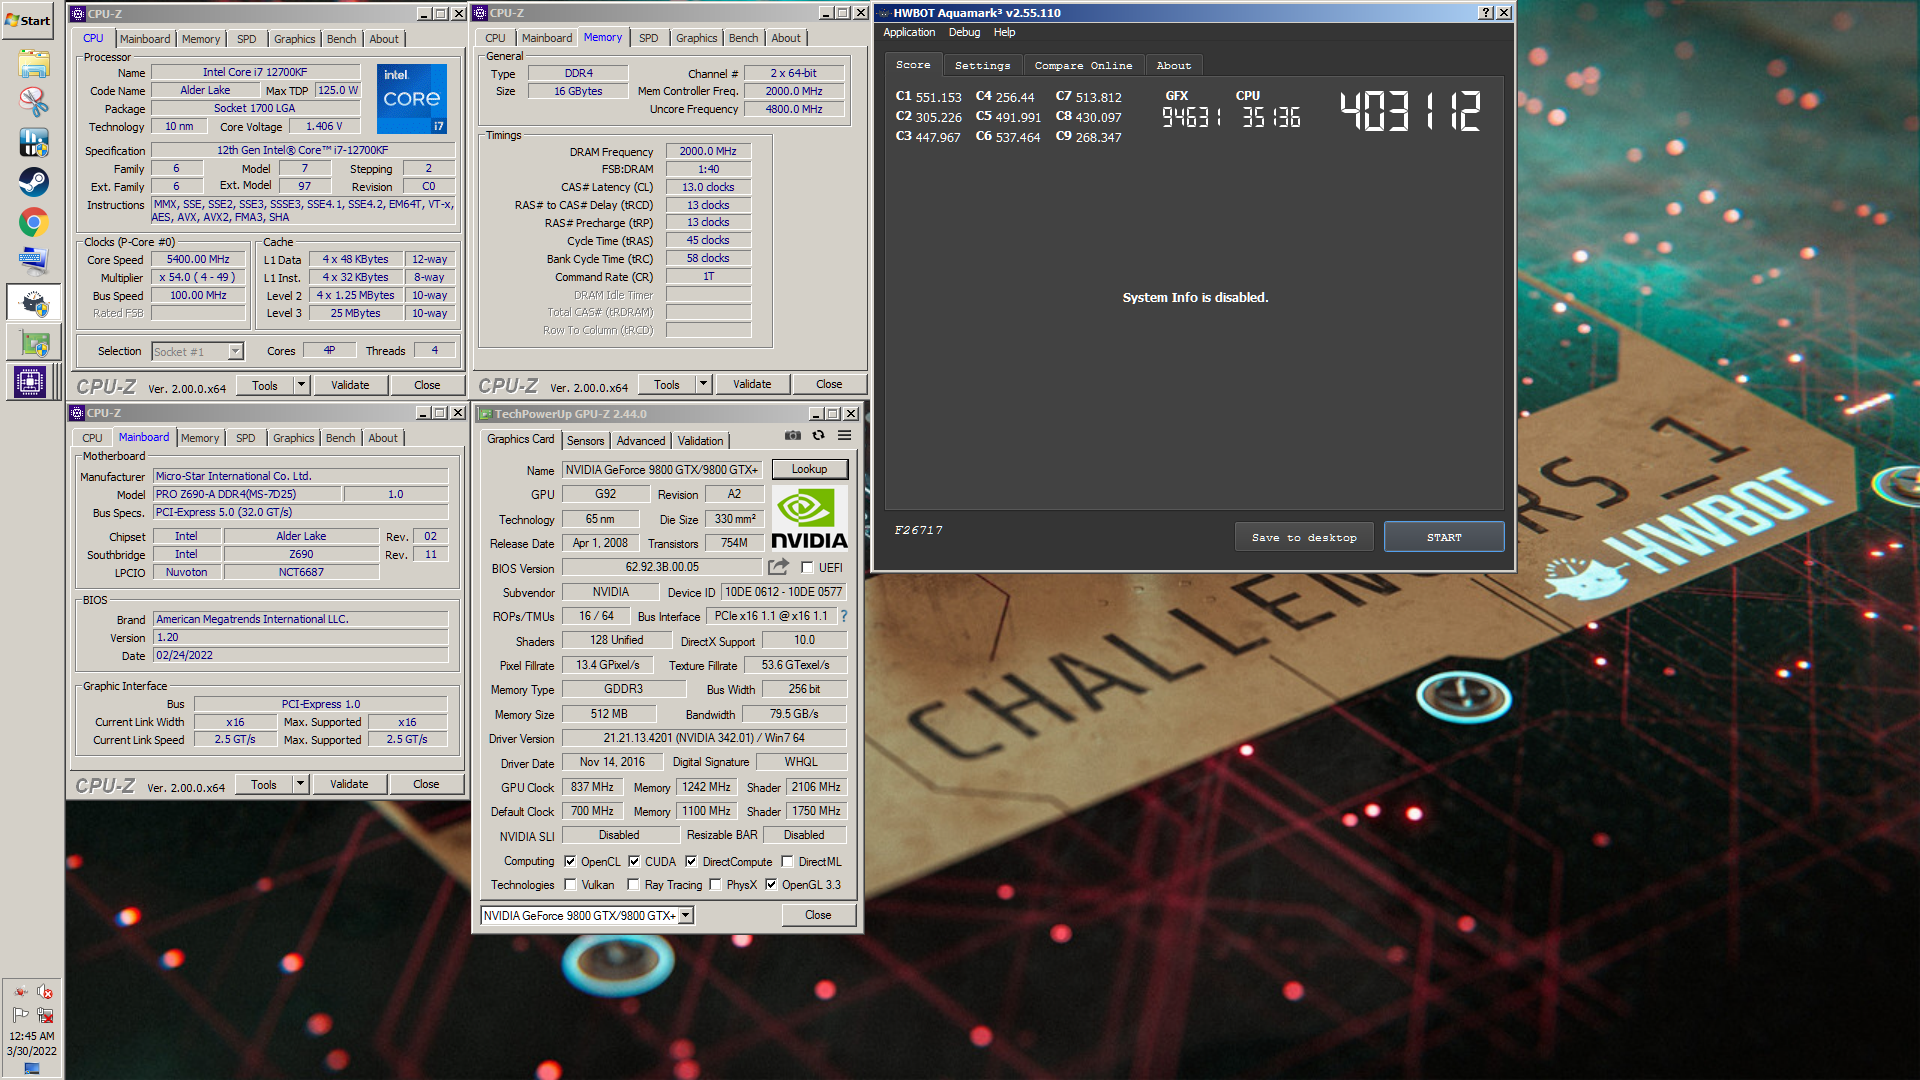
Task: Click the GPU Name field in GPU-Z
Action: 663,470
